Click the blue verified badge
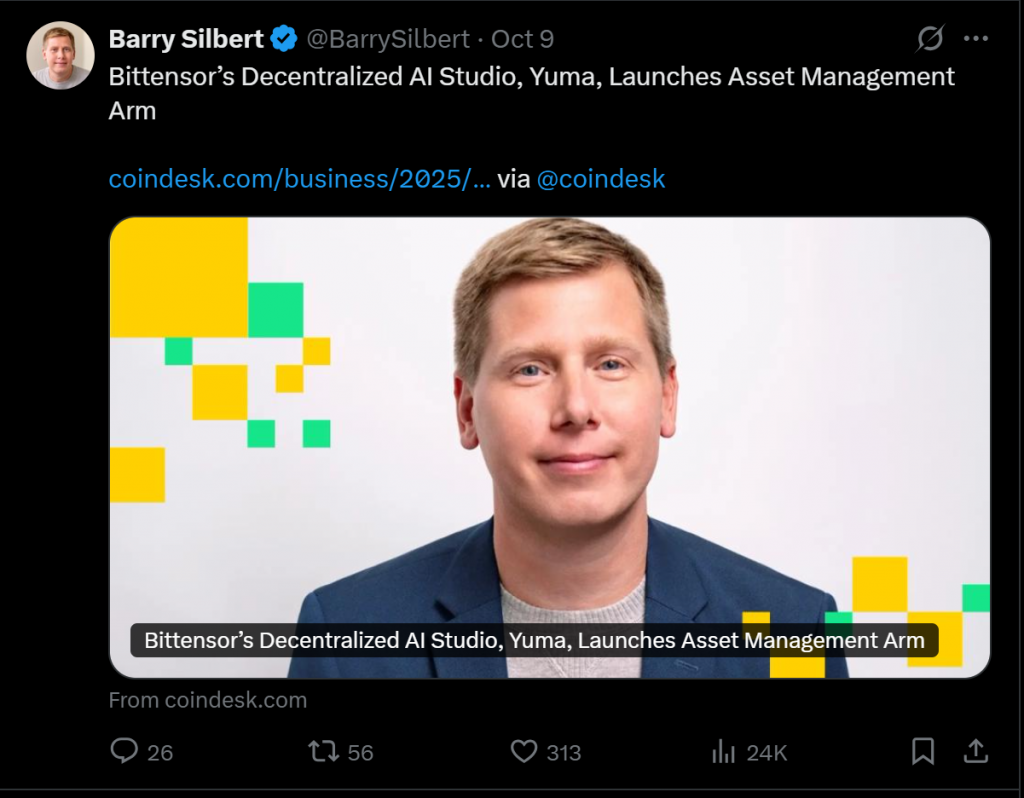Image resolution: width=1024 pixels, height=798 pixels. coord(285,39)
